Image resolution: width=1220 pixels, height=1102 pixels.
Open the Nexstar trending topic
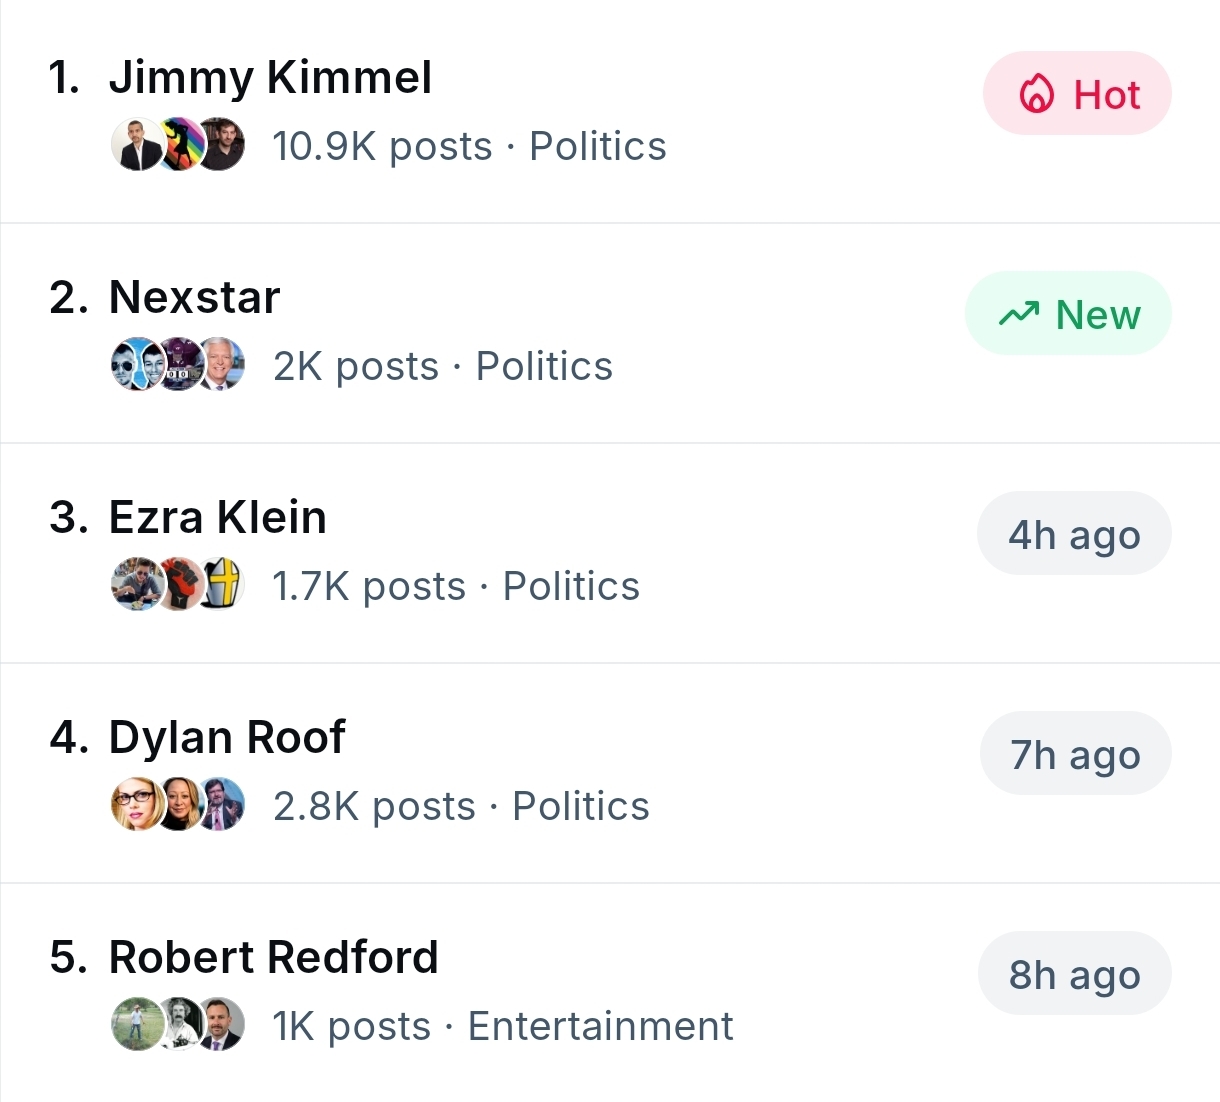click(194, 298)
